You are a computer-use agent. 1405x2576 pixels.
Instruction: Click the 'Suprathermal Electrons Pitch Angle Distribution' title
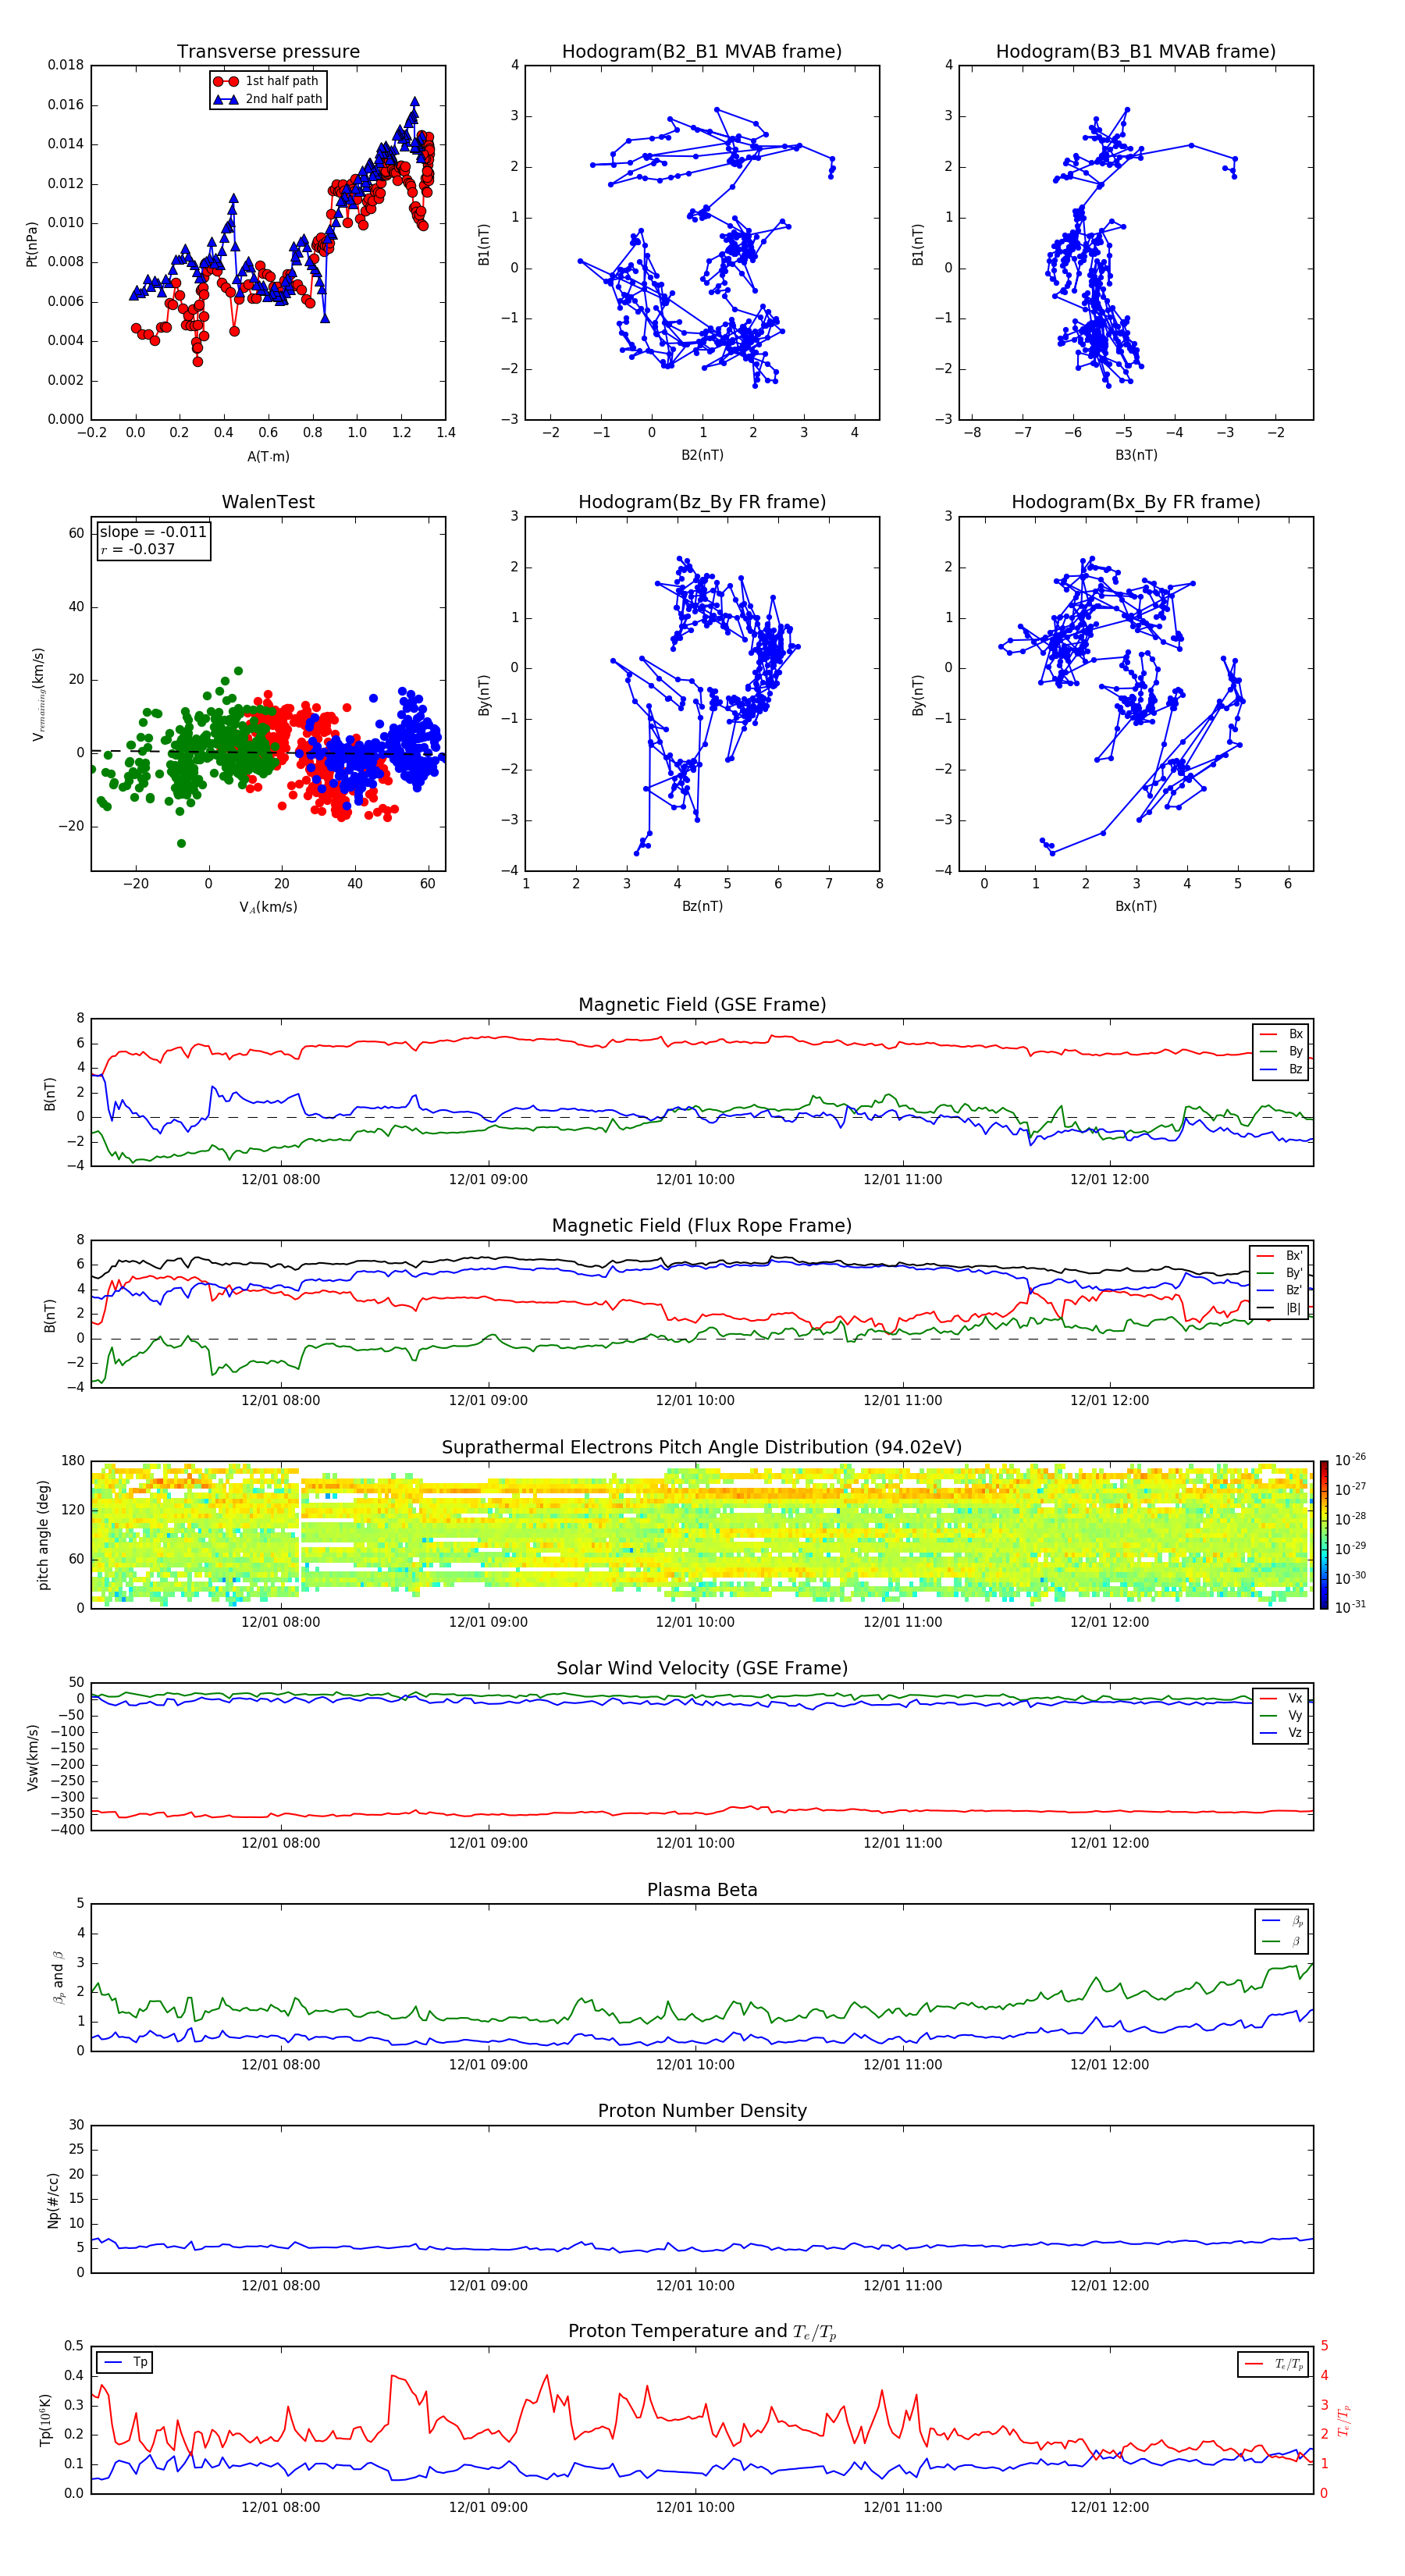[702, 1448]
